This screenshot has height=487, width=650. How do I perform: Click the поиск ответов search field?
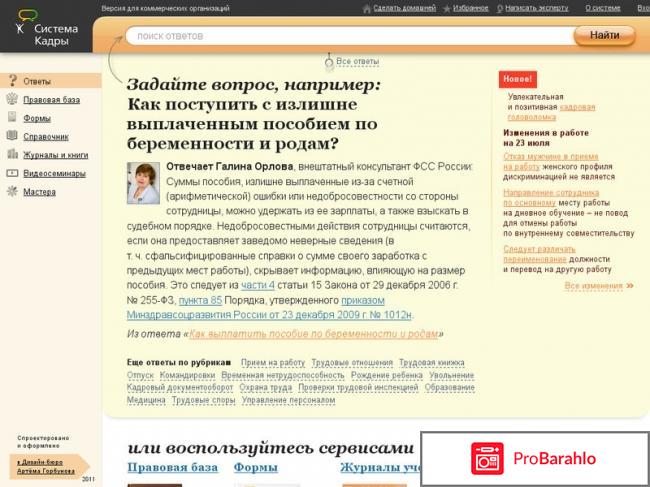click(350, 36)
